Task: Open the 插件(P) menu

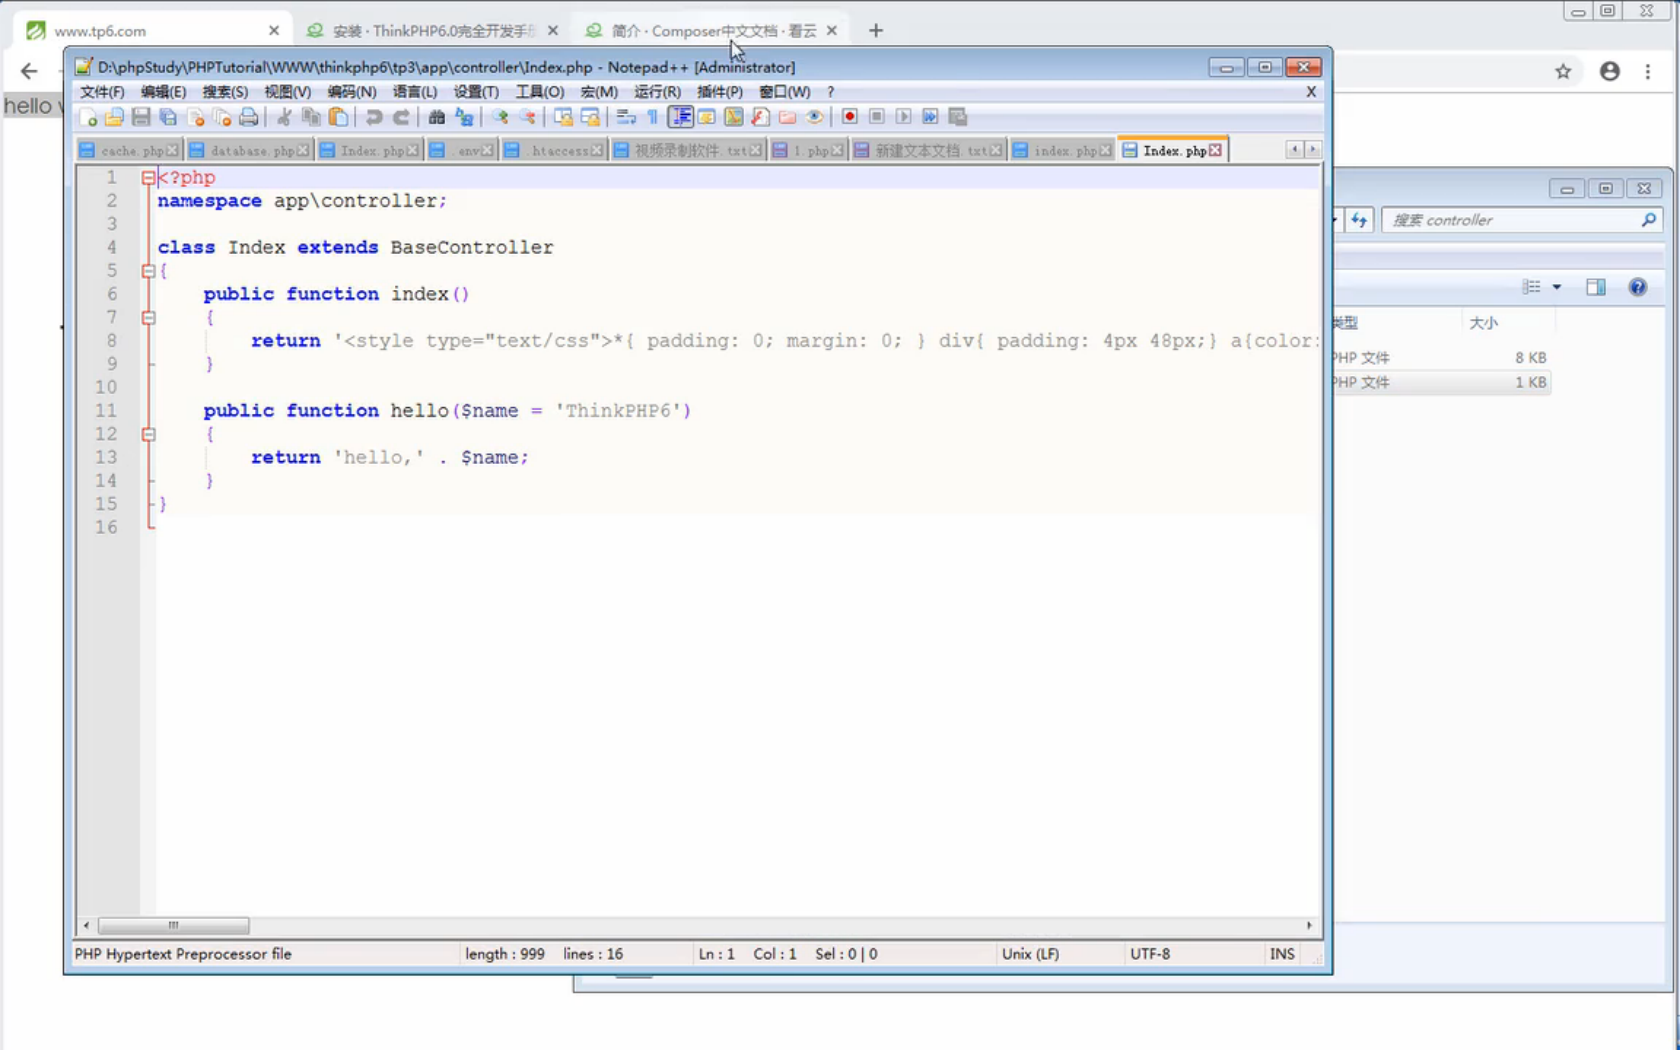Action: pyautogui.click(x=720, y=92)
